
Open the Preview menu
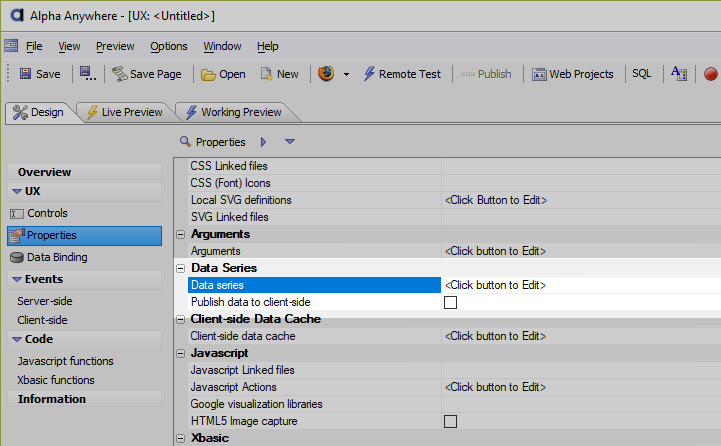[115, 46]
